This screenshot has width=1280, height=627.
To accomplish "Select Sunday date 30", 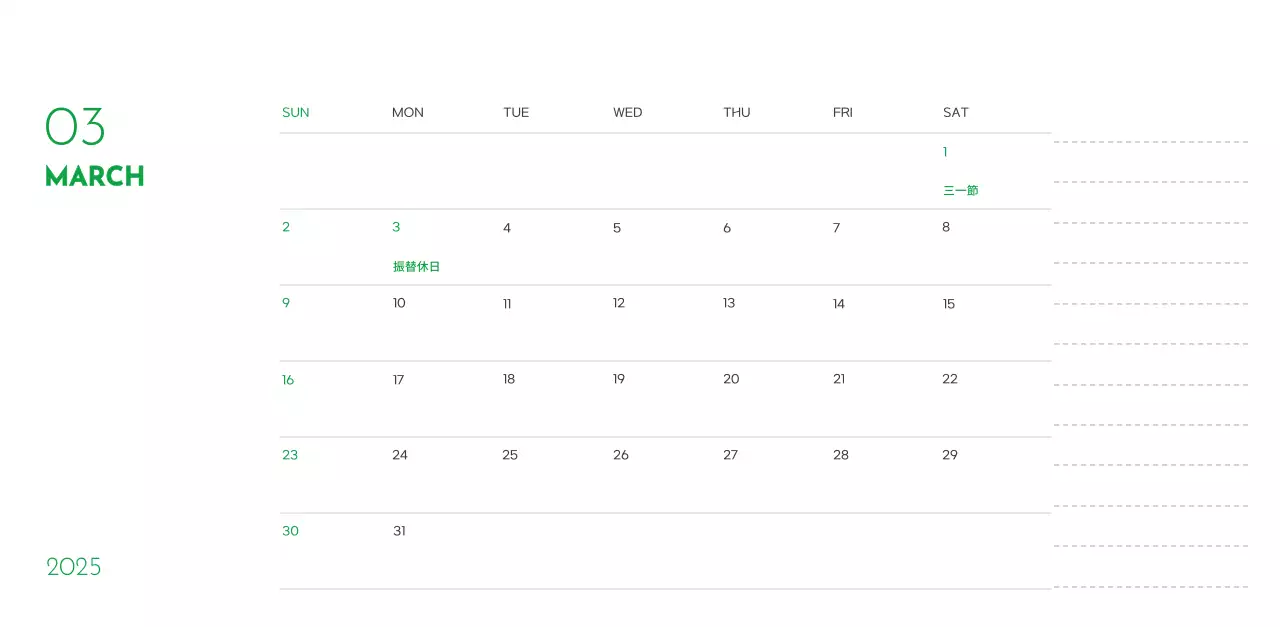I will click(x=290, y=531).
